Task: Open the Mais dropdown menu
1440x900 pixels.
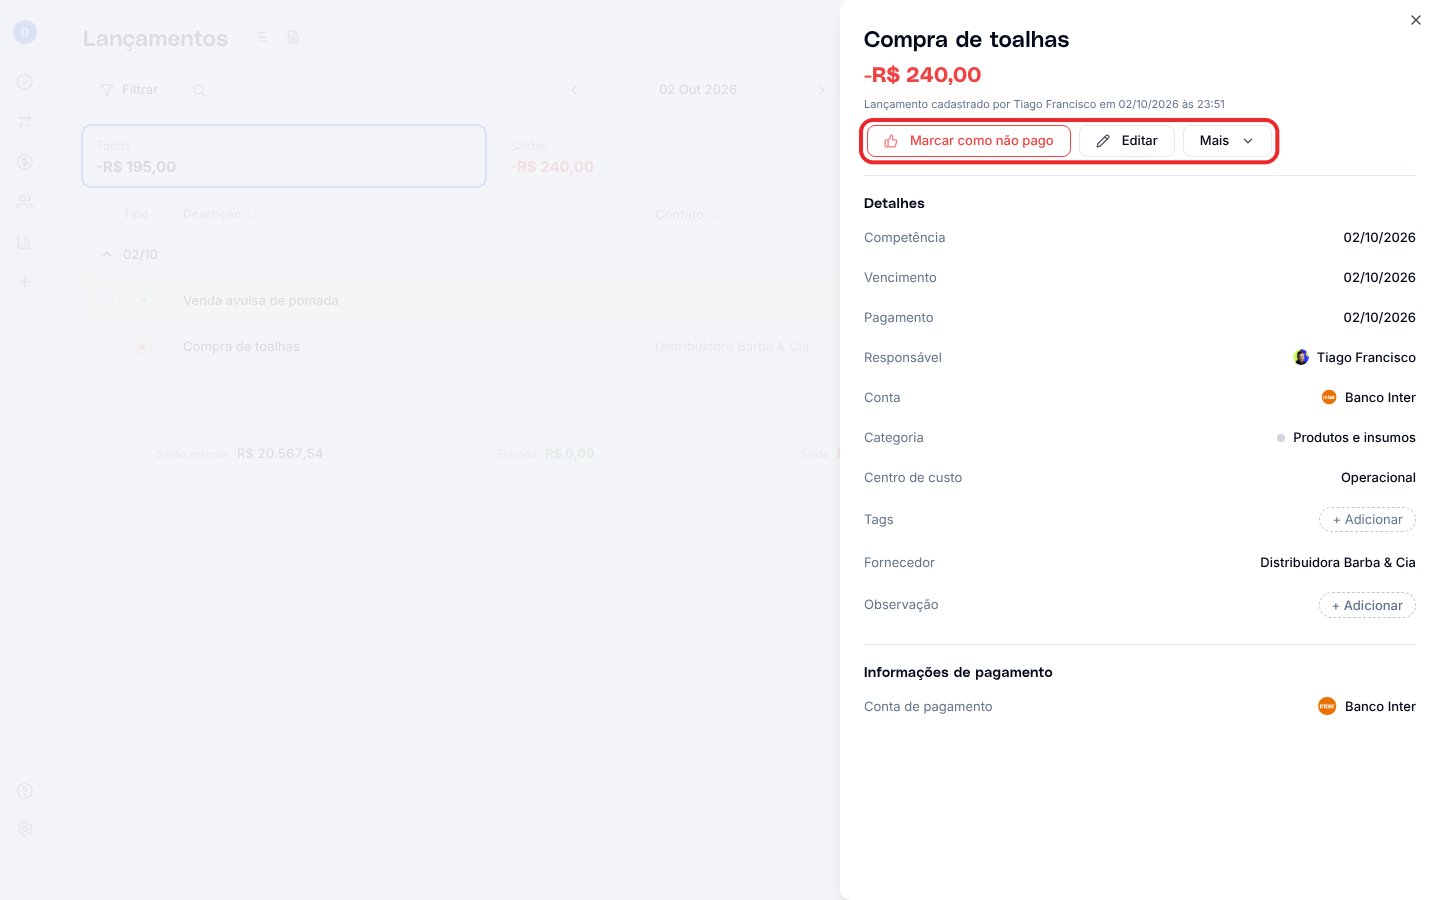Action: [x=1227, y=141]
